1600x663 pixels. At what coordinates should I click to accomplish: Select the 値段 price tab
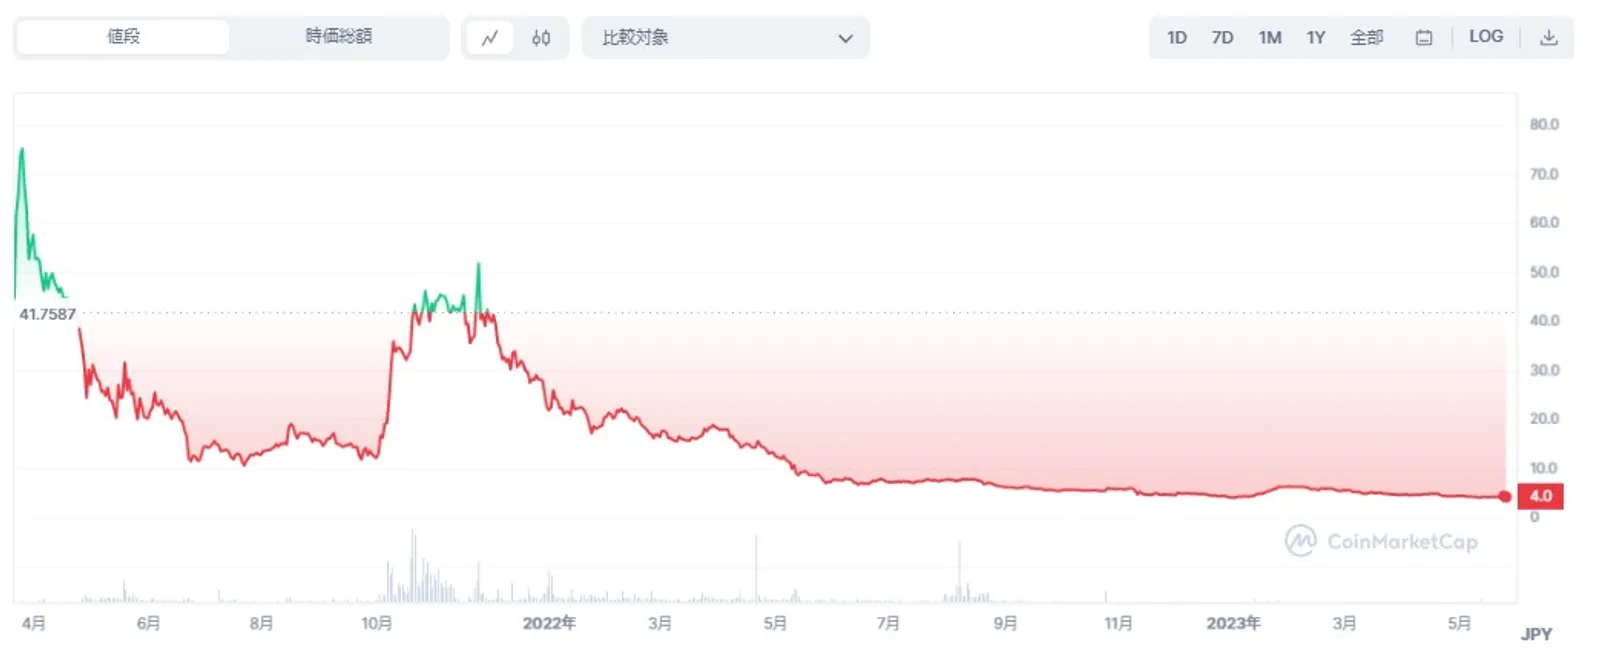(124, 37)
